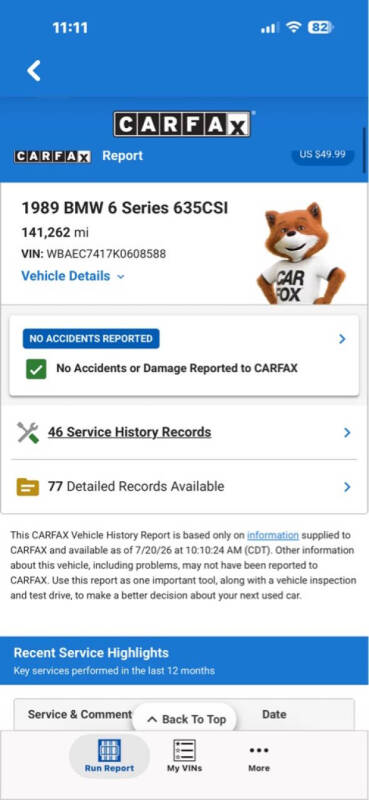369x800 pixels.
Task: Click the wrench and screwdriver service icon
Action: (28, 433)
